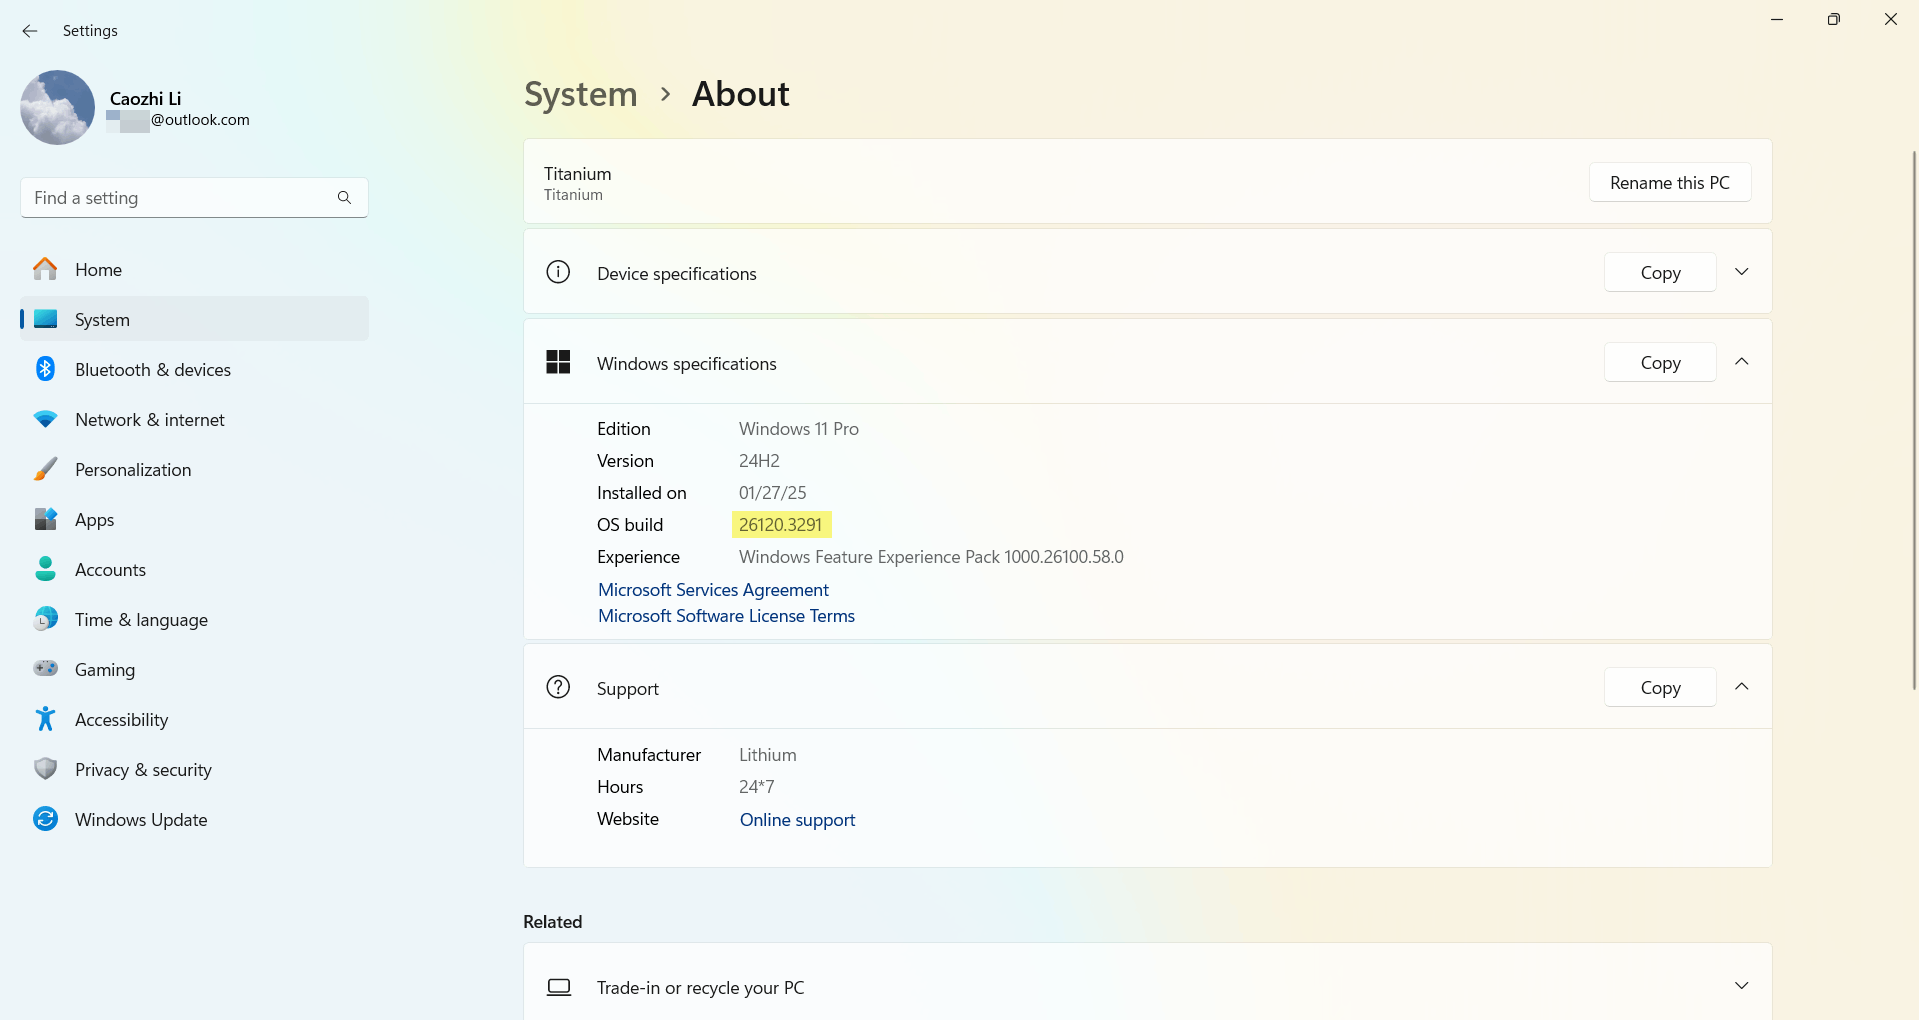This screenshot has width=1919, height=1020.
Task: Collapse the Support section
Action: tap(1741, 687)
